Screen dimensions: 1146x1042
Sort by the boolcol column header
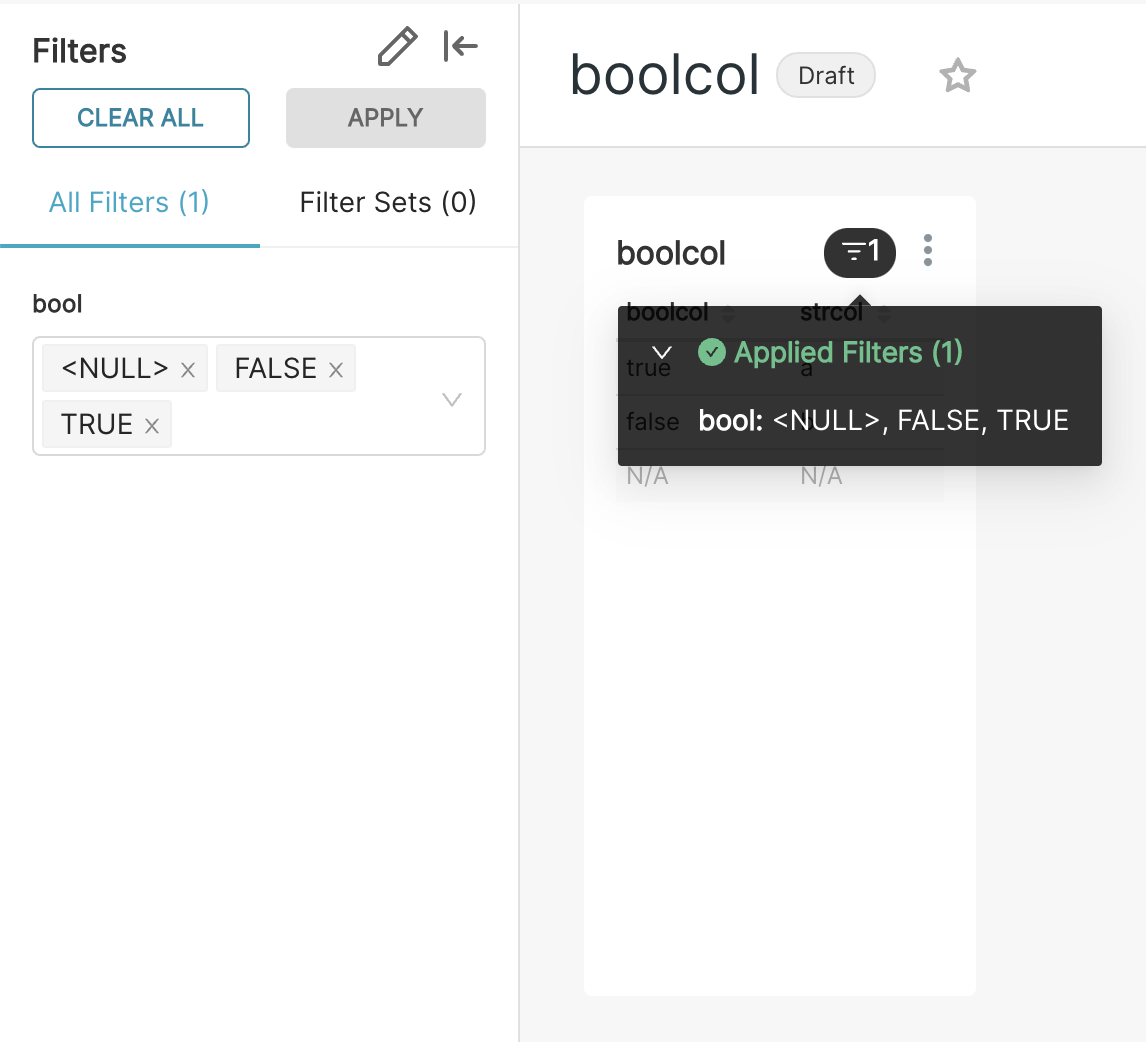click(667, 312)
